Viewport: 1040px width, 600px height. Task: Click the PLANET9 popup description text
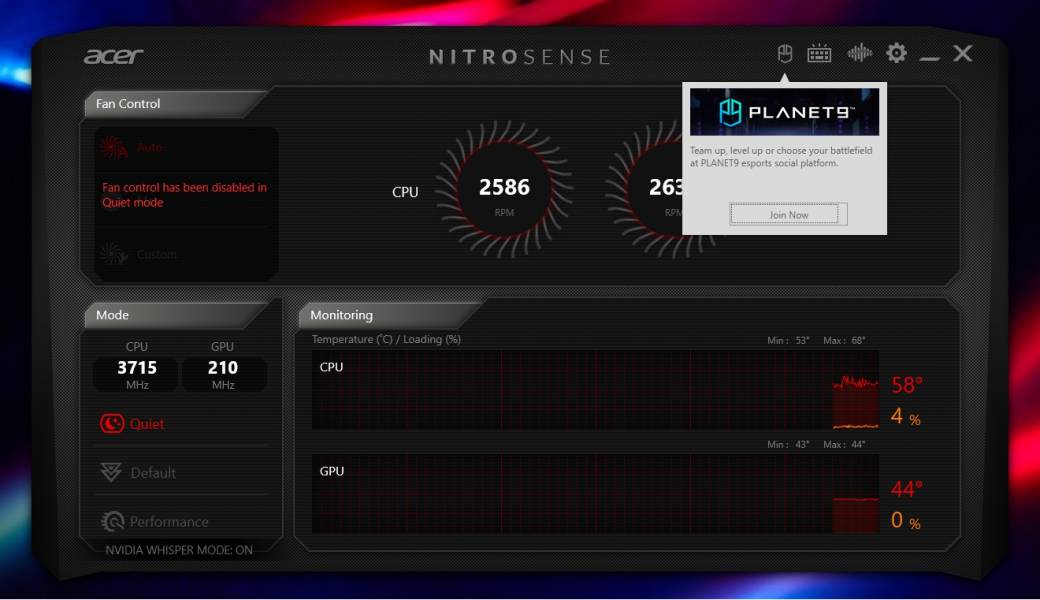tap(781, 156)
